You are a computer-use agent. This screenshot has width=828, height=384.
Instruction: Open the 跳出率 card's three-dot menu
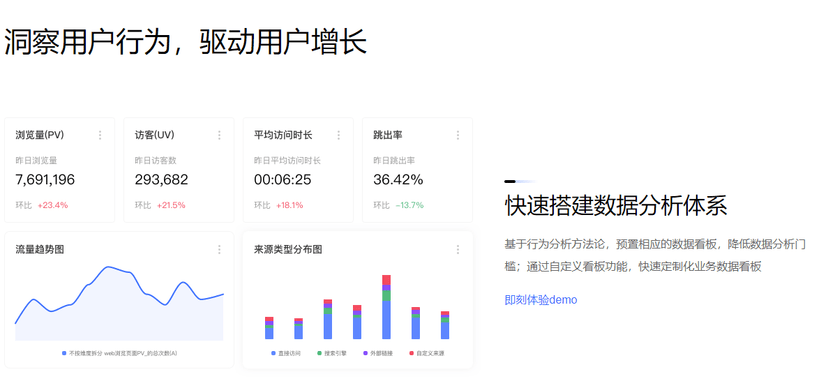pos(458,135)
